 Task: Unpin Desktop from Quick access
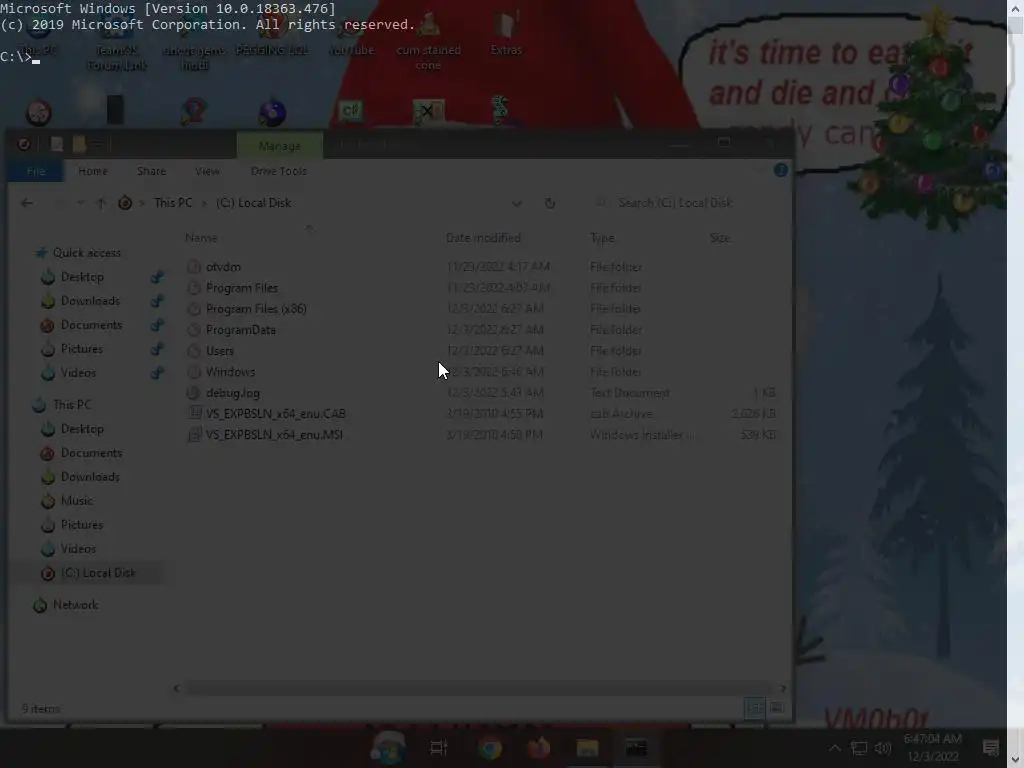[x=157, y=277]
